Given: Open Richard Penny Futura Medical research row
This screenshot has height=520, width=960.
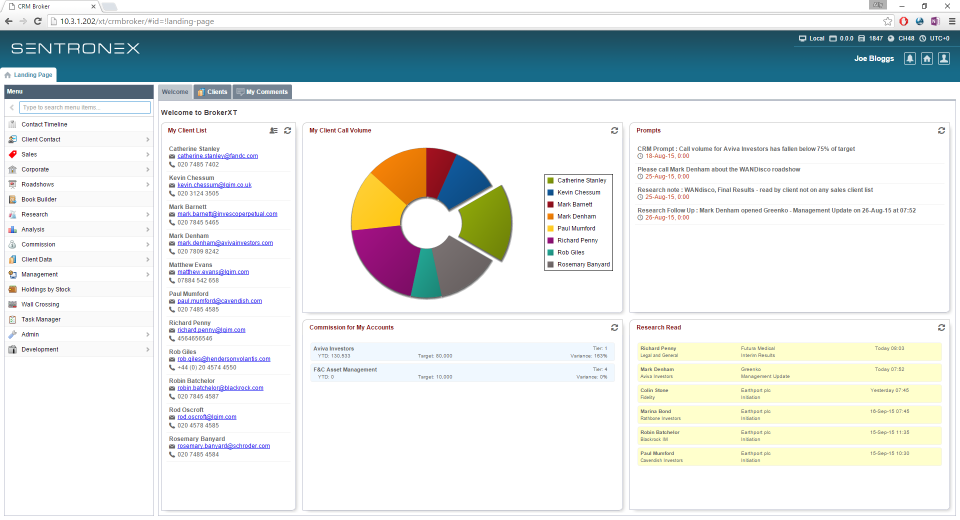Looking at the screenshot, I should click(x=789, y=352).
